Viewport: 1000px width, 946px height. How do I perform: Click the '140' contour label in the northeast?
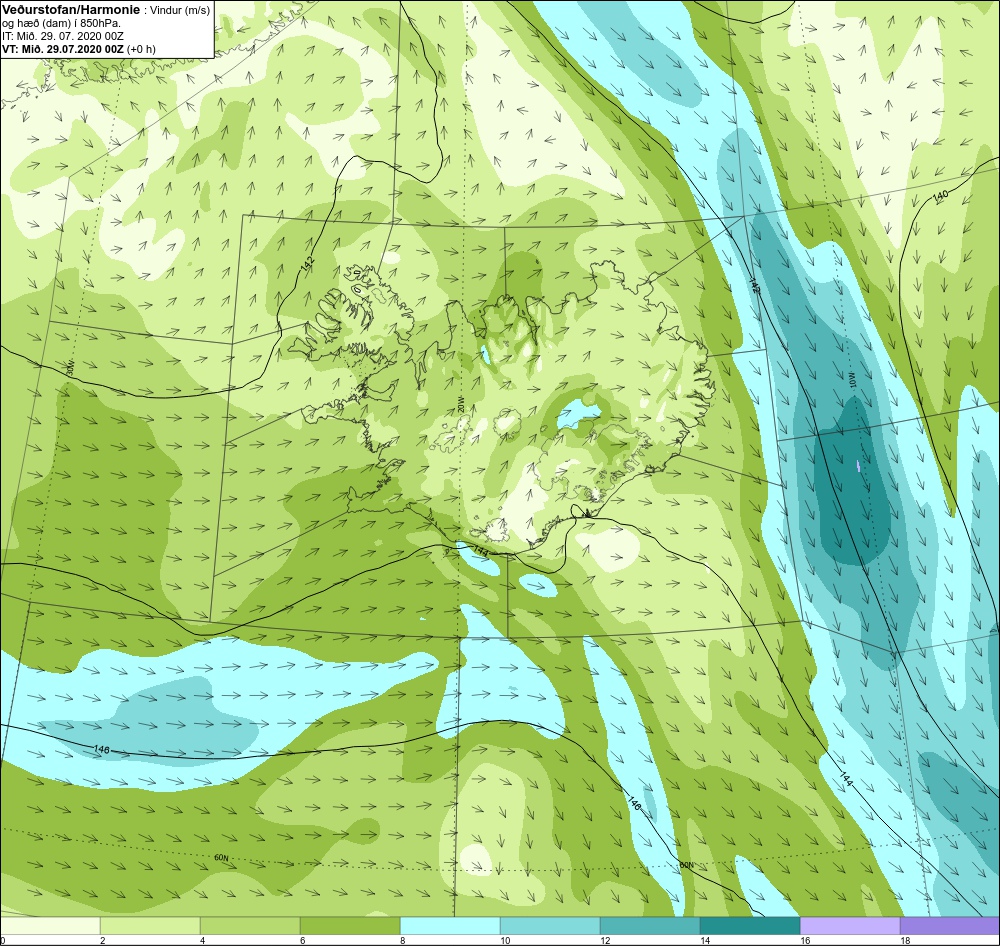coord(940,198)
